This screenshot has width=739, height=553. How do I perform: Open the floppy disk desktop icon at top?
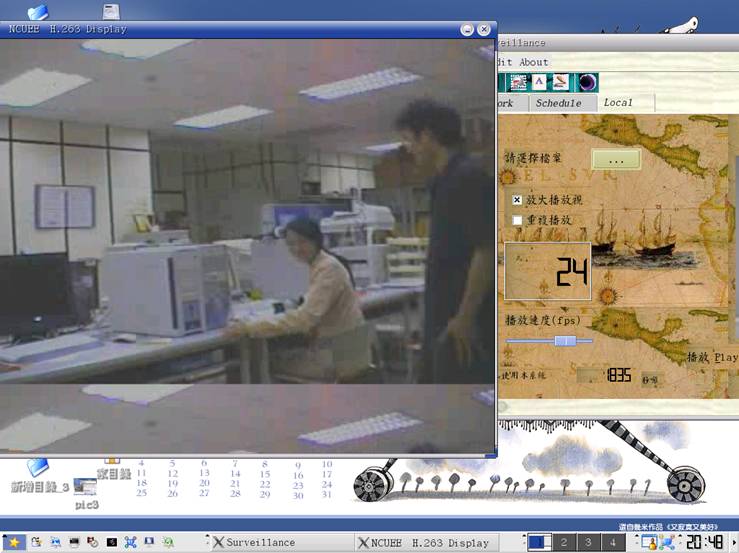point(112,12)
